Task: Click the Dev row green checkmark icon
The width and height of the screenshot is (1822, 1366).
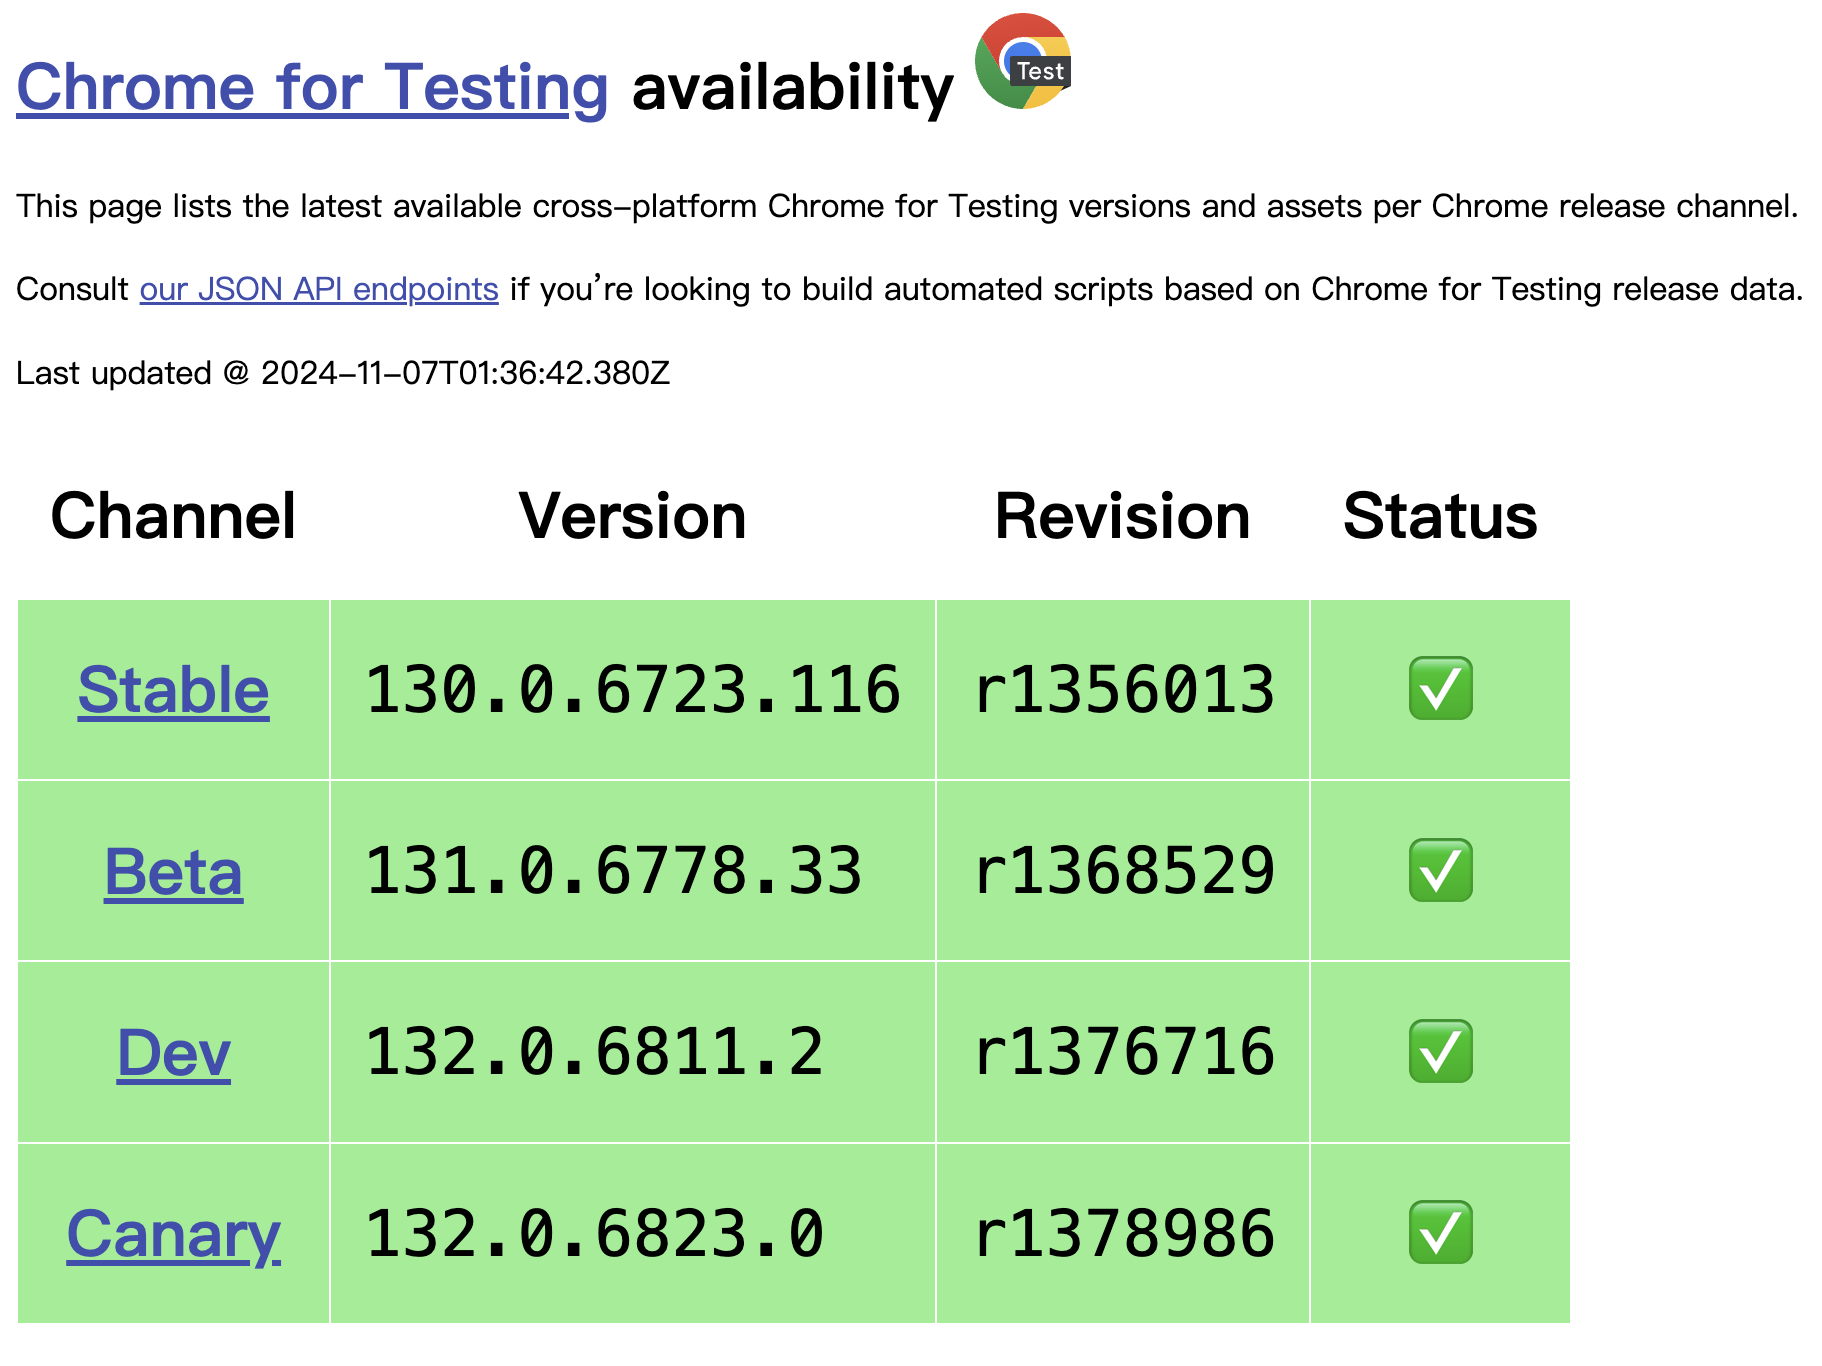Action: [x=1440, y=1051]
